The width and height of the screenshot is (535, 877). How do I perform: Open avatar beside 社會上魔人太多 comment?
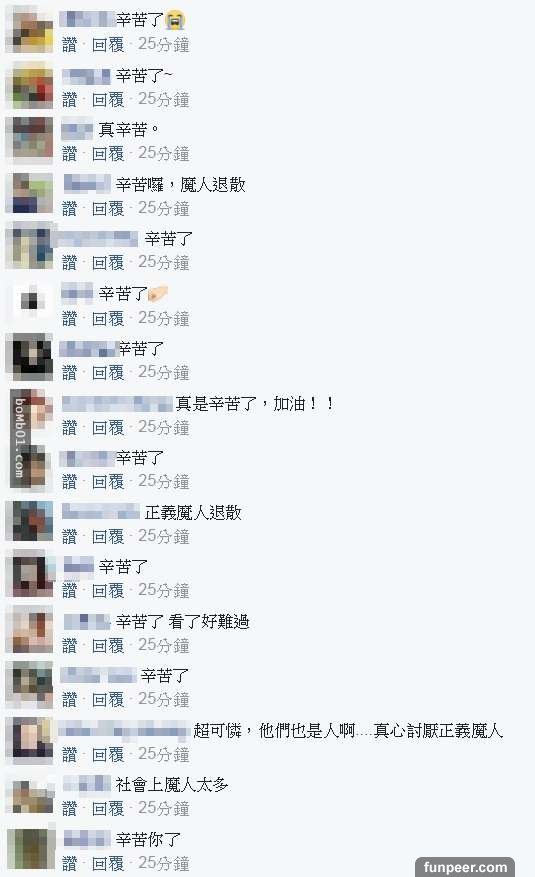(29, 794)
